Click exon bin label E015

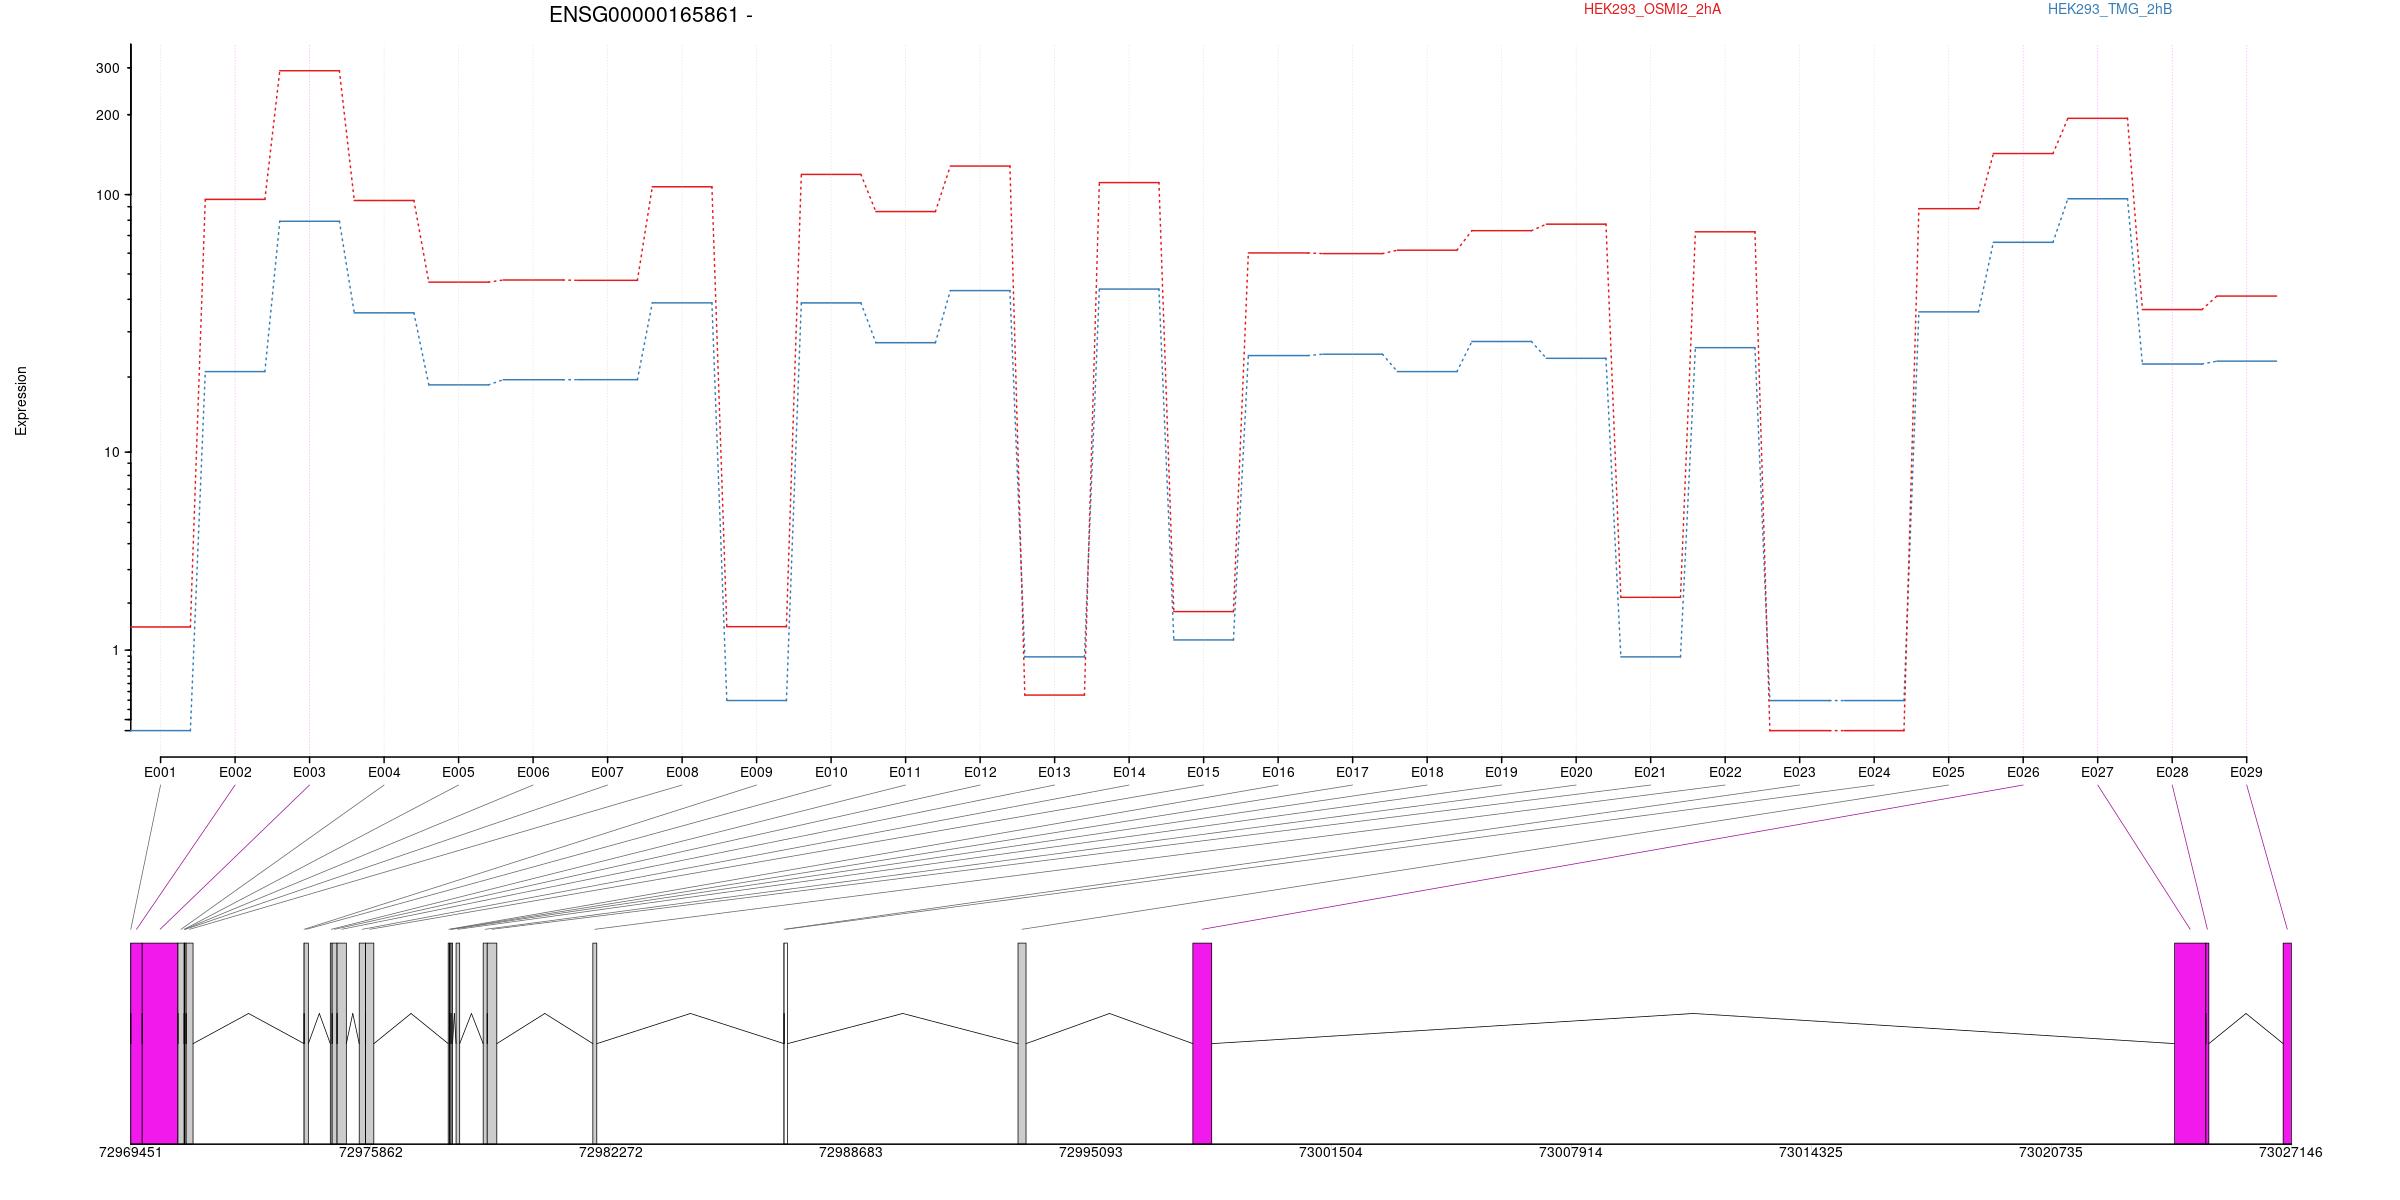point(1203,772)
